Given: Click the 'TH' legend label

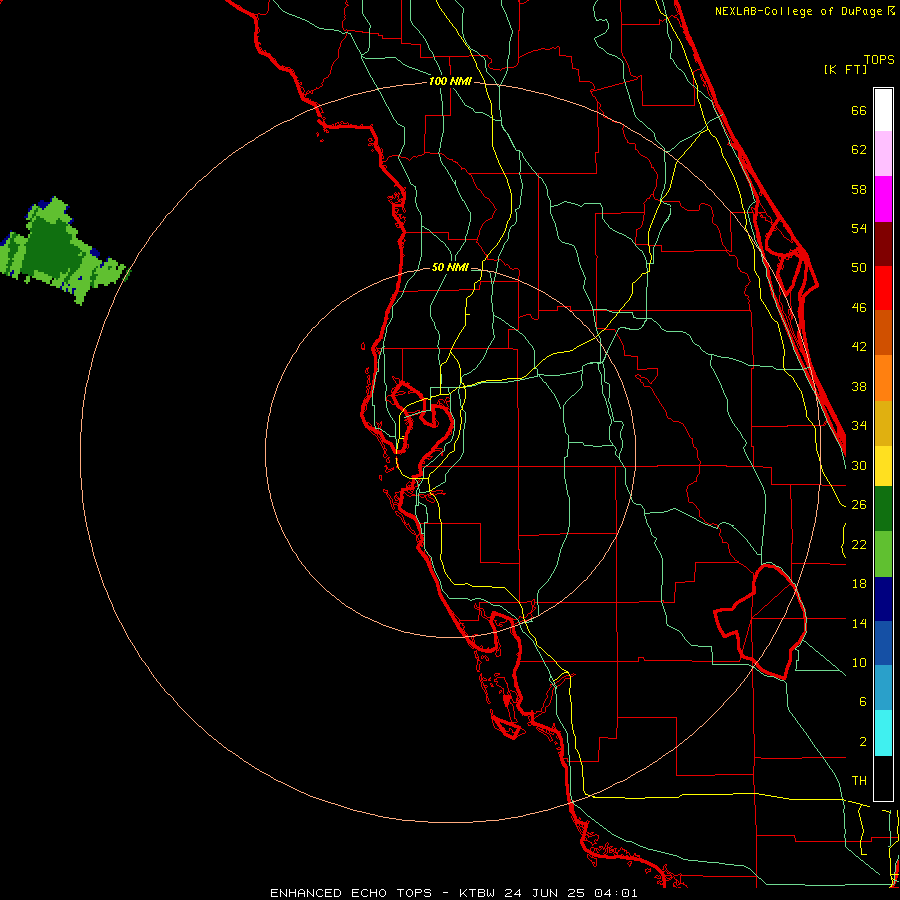Looking at the screenshot, I should pyautogui.click(x=859, y=781).
